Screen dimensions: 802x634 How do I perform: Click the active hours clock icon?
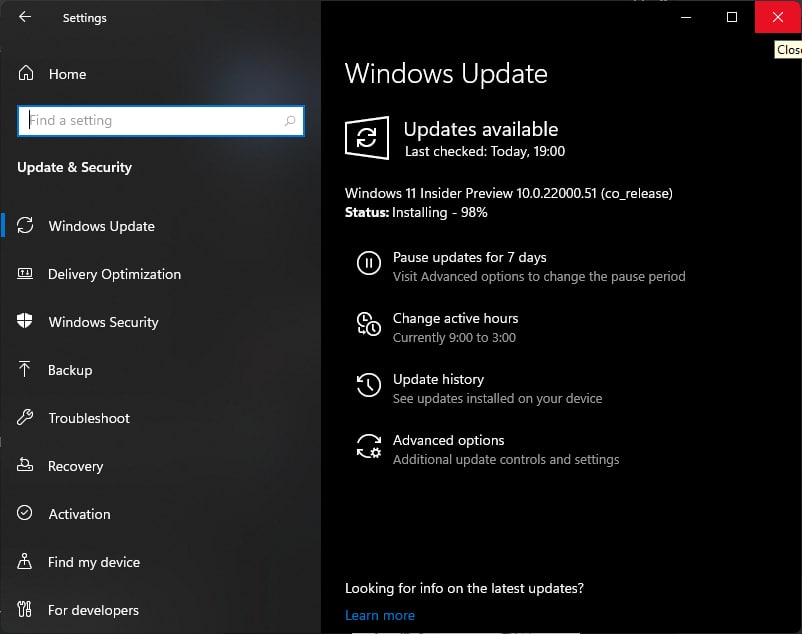click(368, 324)
